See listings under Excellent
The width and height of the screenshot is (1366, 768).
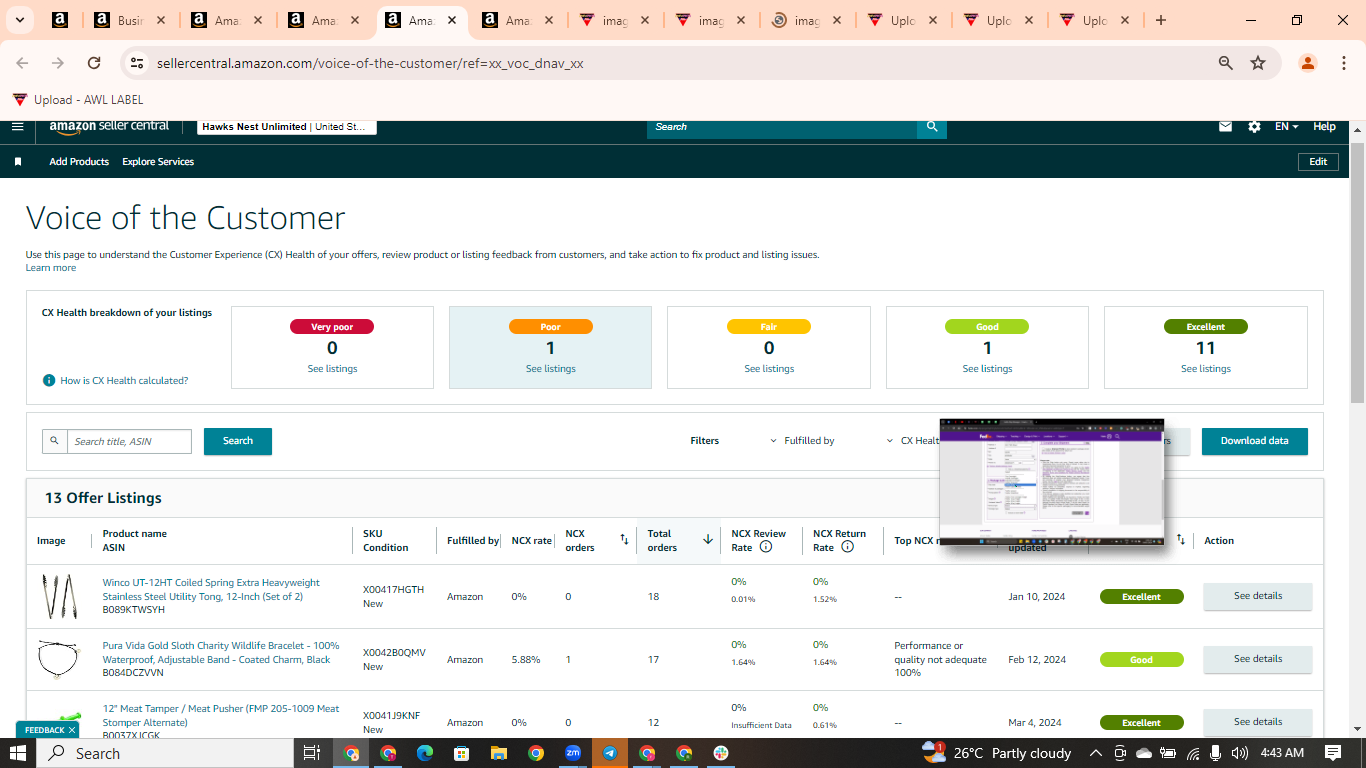pyautogui.click(x=1206, y=369)
